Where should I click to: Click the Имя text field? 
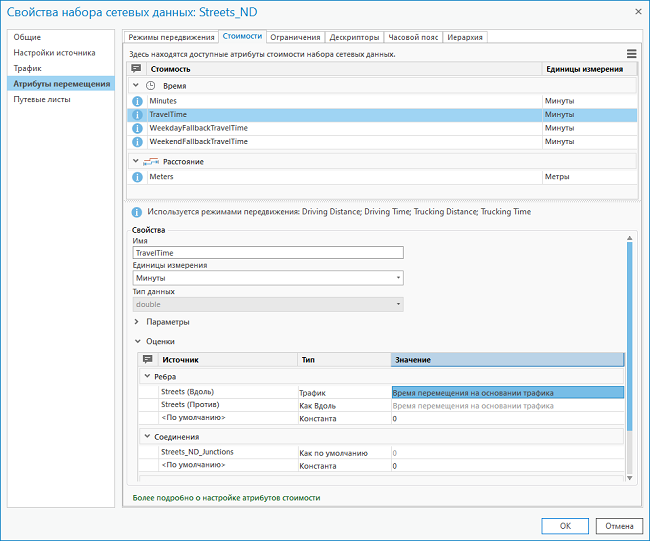coord(267,253)
